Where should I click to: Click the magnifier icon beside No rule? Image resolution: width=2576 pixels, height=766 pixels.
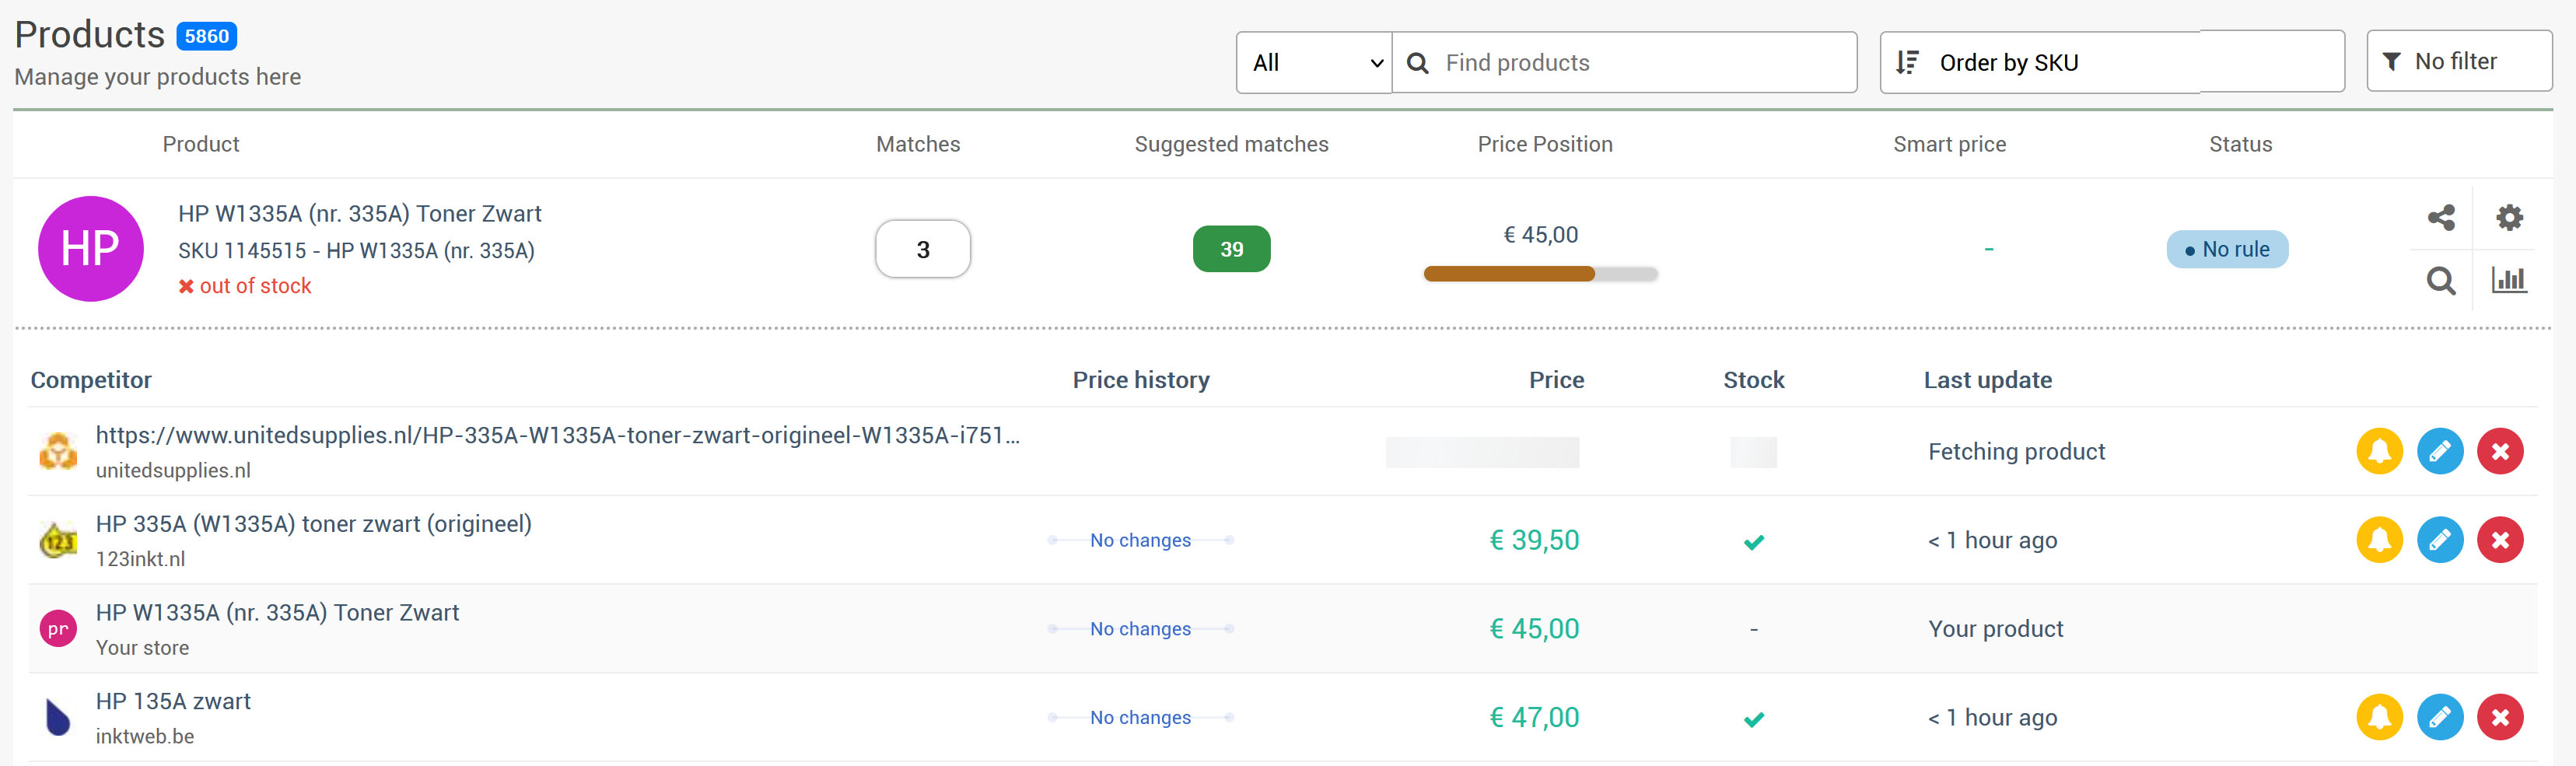[x=2441, y=281]
